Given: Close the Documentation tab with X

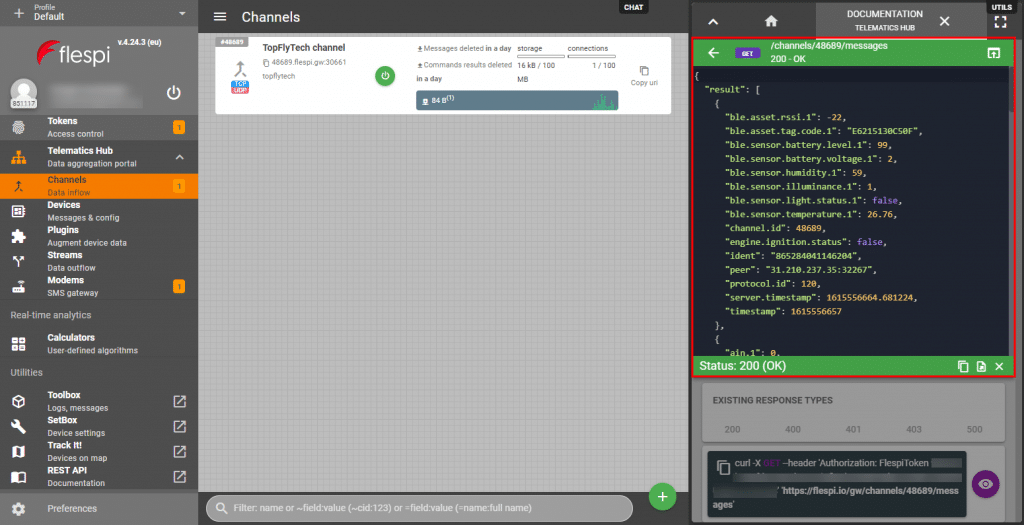Looking at the screenshot, I should (944, 22).
